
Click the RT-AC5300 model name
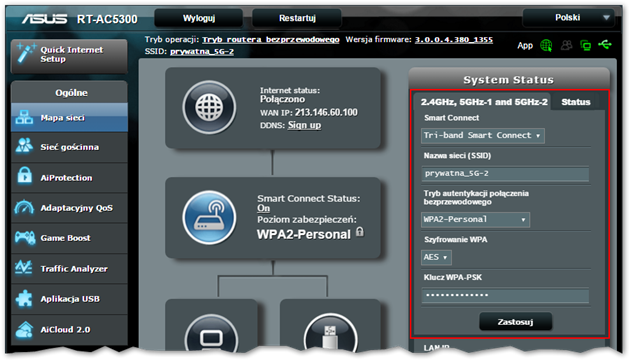(107, 19)
